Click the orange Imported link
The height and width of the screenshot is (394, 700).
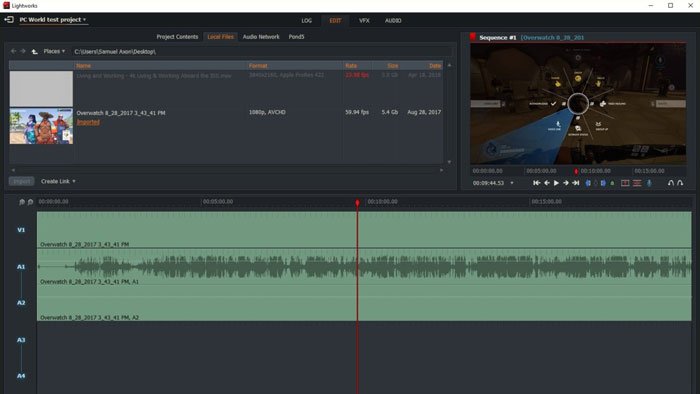pos(88,122)
